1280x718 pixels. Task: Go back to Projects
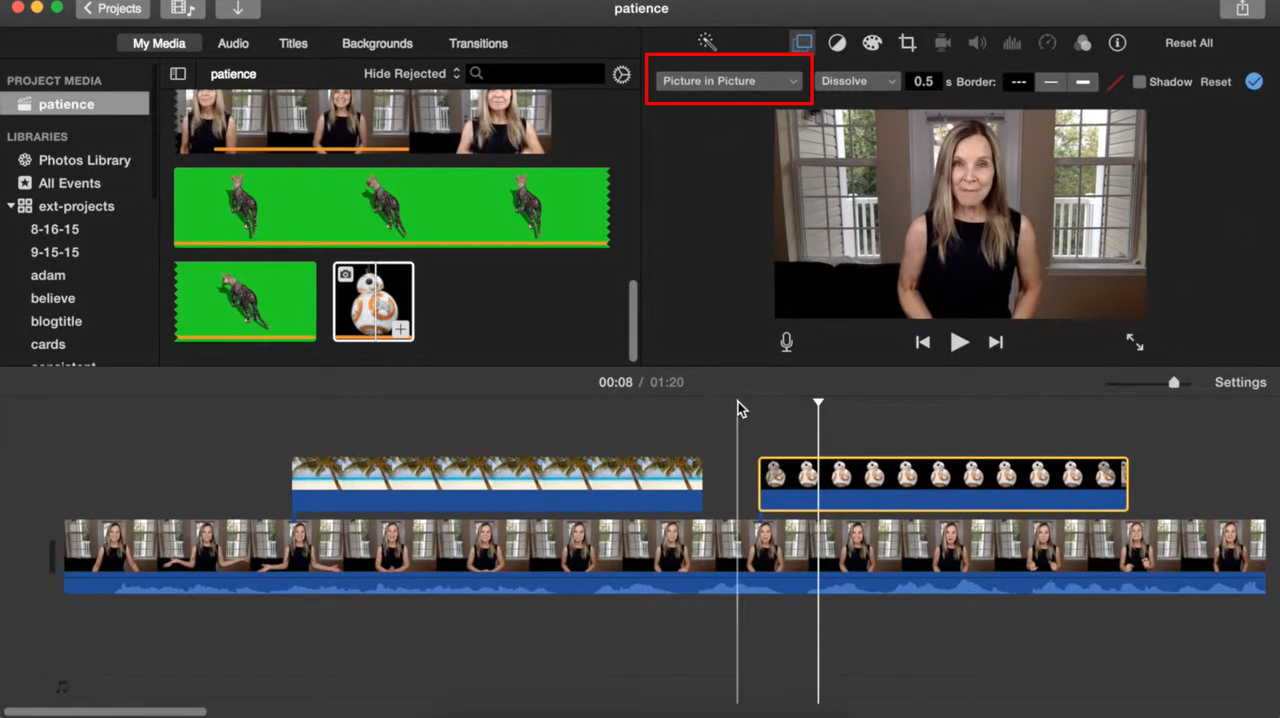click(x=113, y=9)
